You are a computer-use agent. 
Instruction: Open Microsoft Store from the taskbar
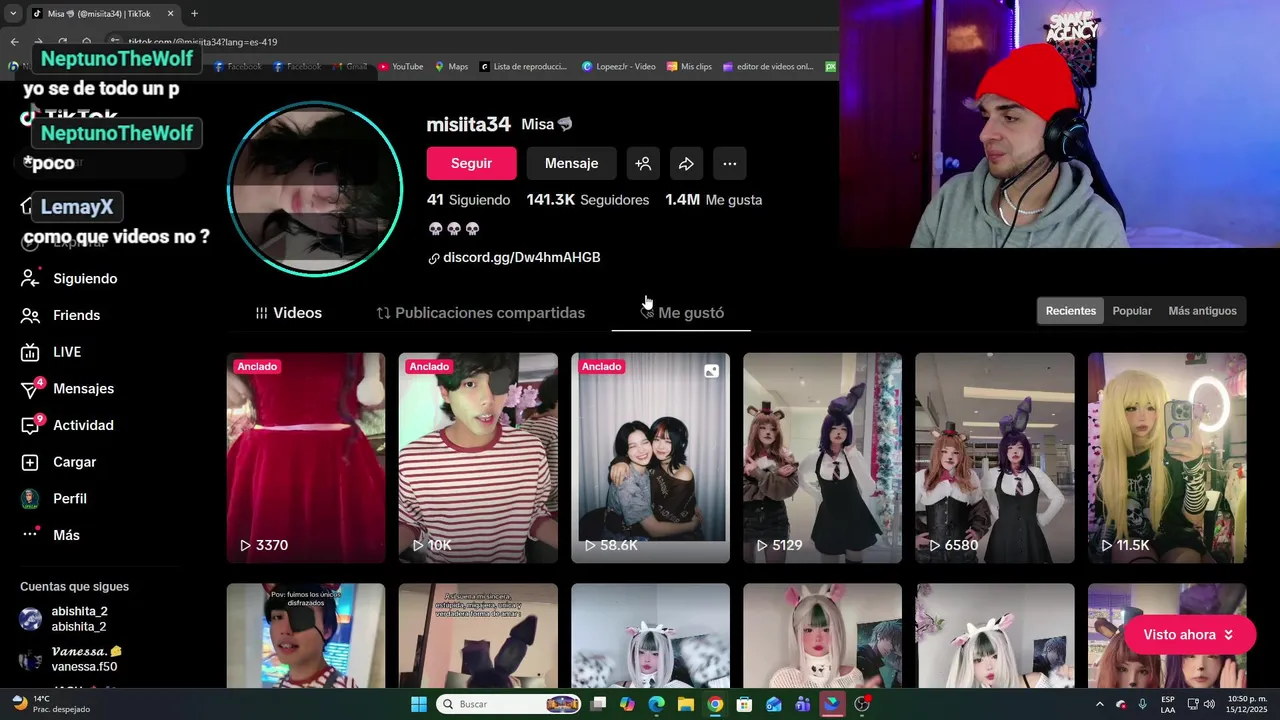tap(744, 704)
